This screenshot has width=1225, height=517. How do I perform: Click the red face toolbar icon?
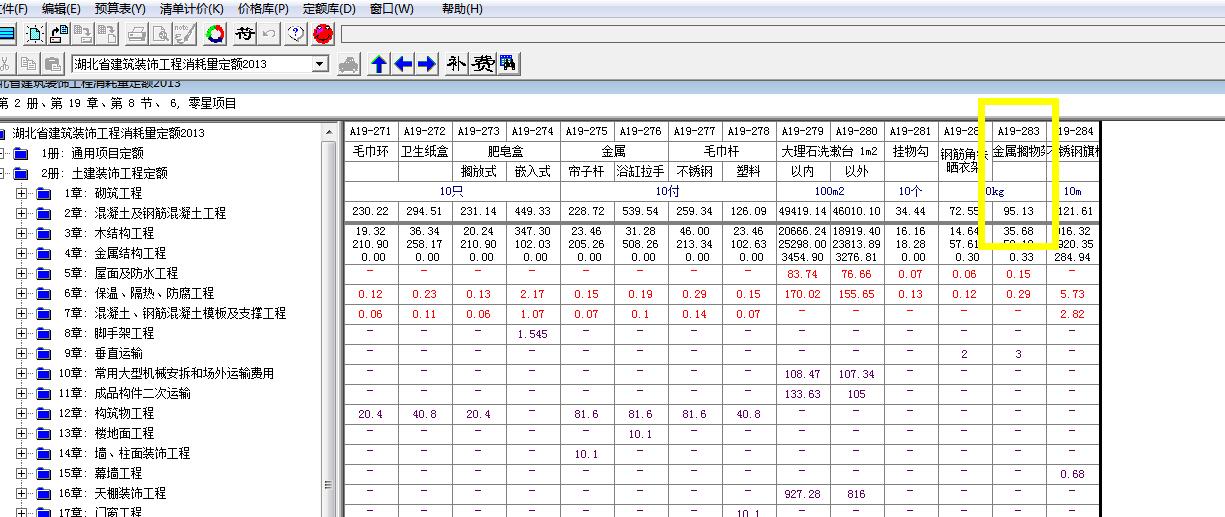(323, 33)
